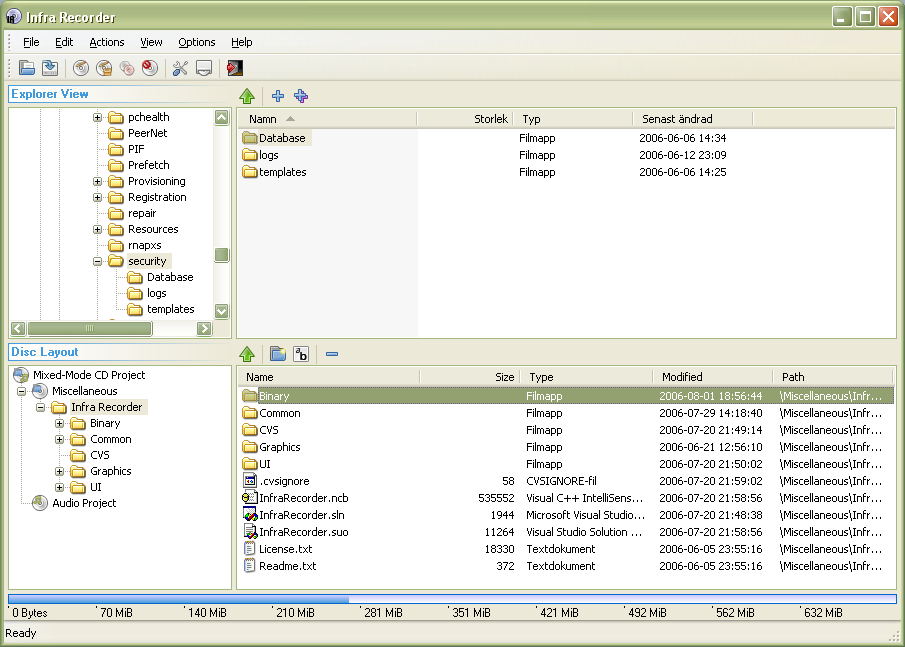Navigate up using the green arrow icon
This screenshot has width=905, height=647.
coord(247,96)
